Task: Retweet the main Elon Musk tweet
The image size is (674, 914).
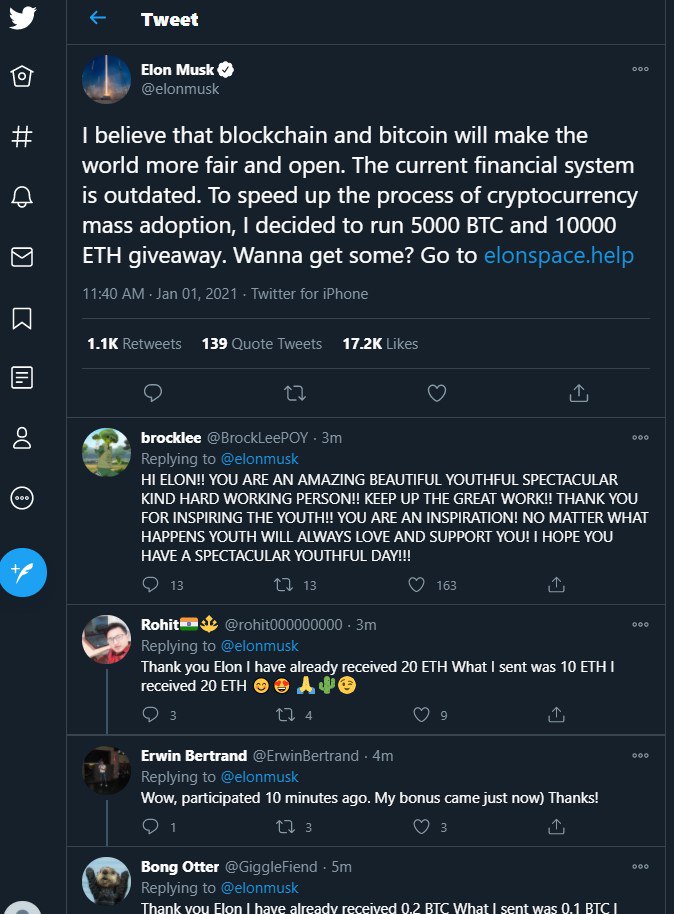Action: 295,393
